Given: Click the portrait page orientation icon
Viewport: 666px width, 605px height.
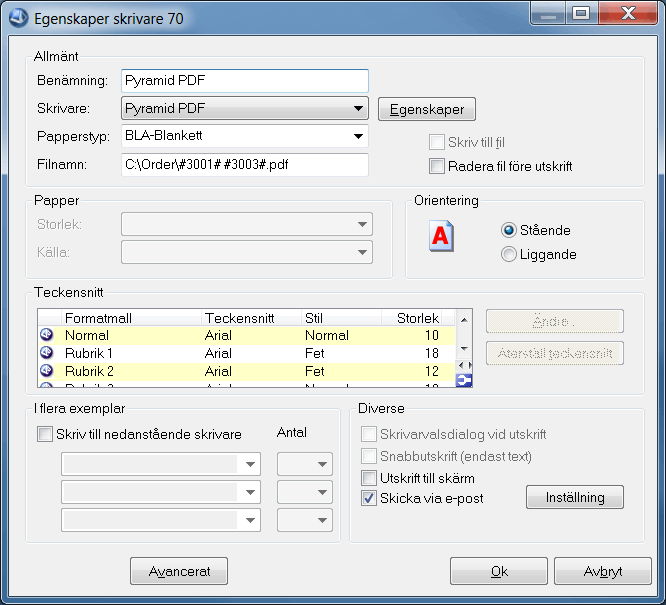Looking at the screenshot, I should (x=441, y=236).
